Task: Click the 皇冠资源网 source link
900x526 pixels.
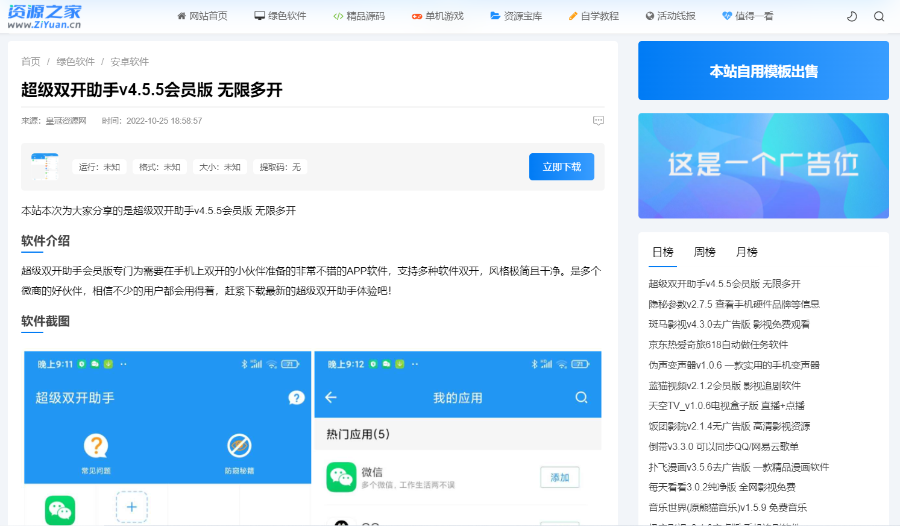Action: tap(66, 121)
